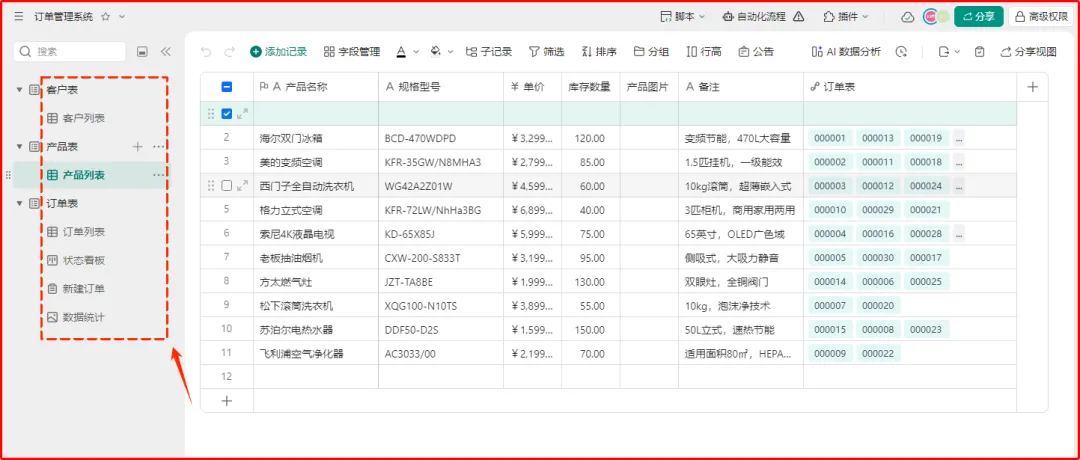Expand the font color dropdown arrow
This screenshot has height=460, width=1080.
click(417, 52)
